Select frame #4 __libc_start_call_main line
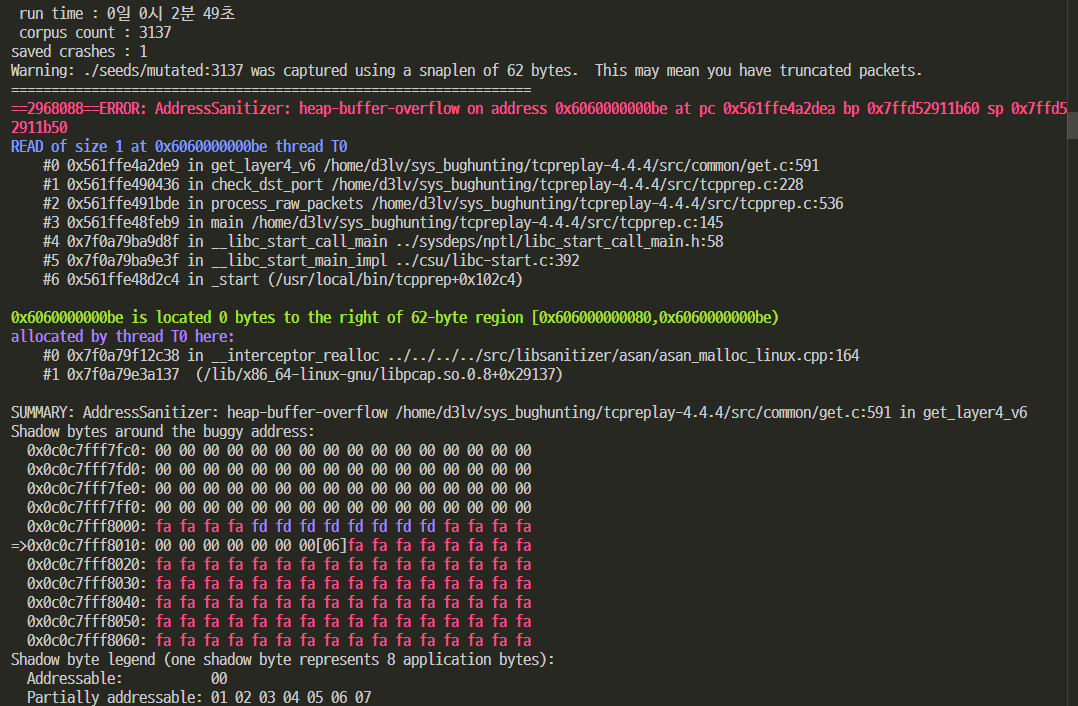 (x=383, y=241)
